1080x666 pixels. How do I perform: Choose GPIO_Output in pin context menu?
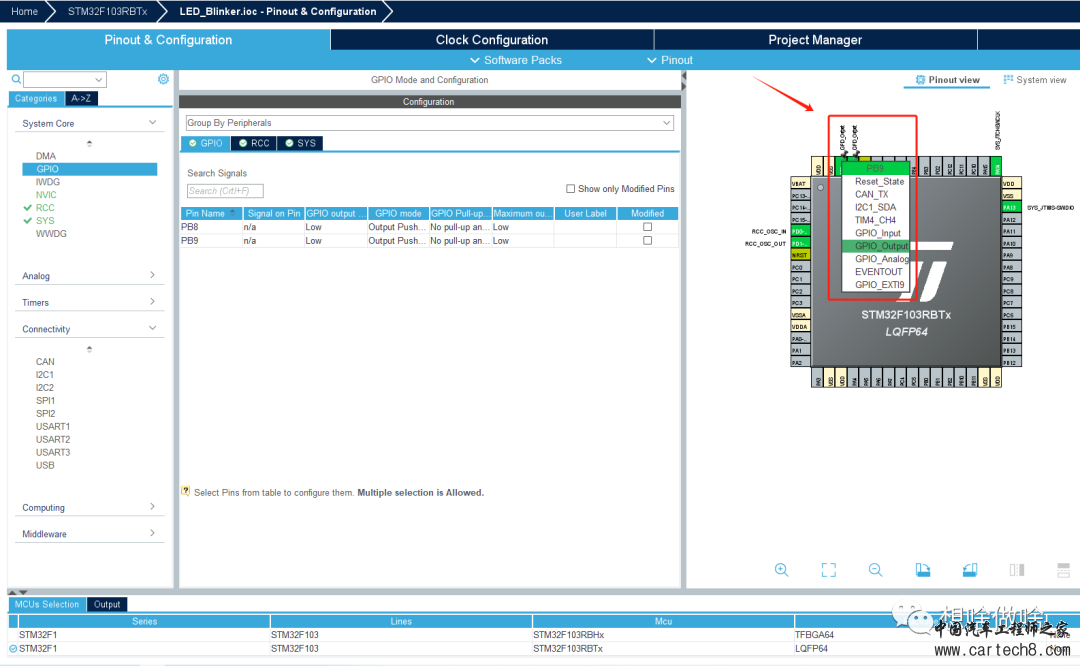point(875,246)
